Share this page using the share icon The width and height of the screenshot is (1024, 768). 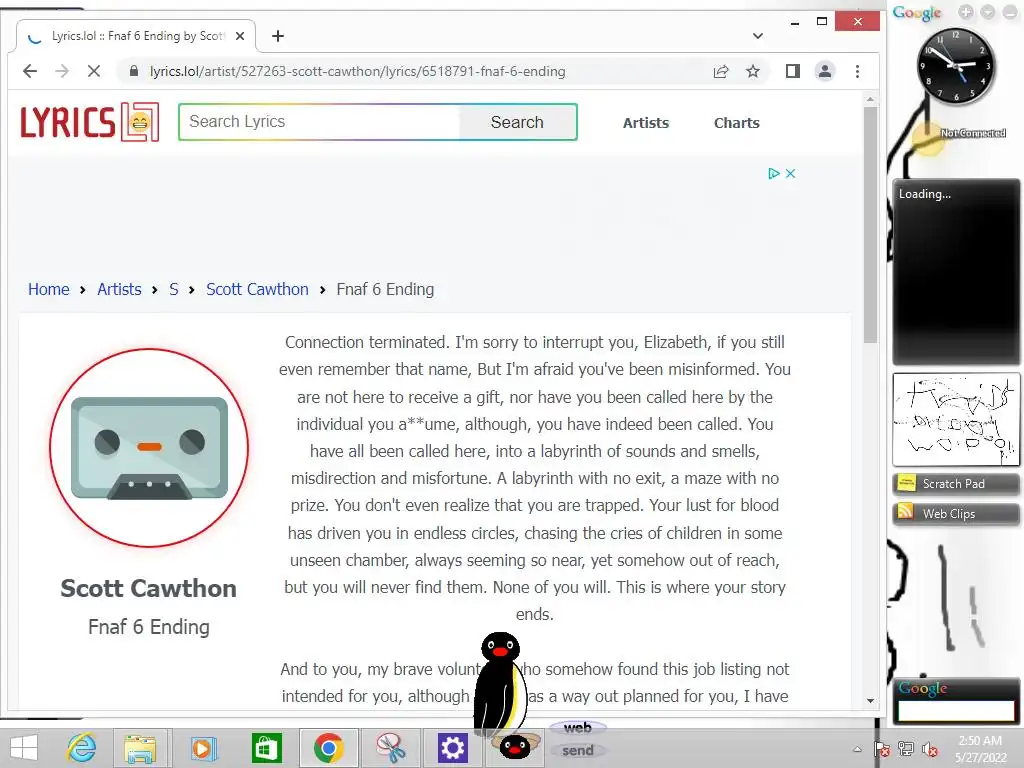721,71
